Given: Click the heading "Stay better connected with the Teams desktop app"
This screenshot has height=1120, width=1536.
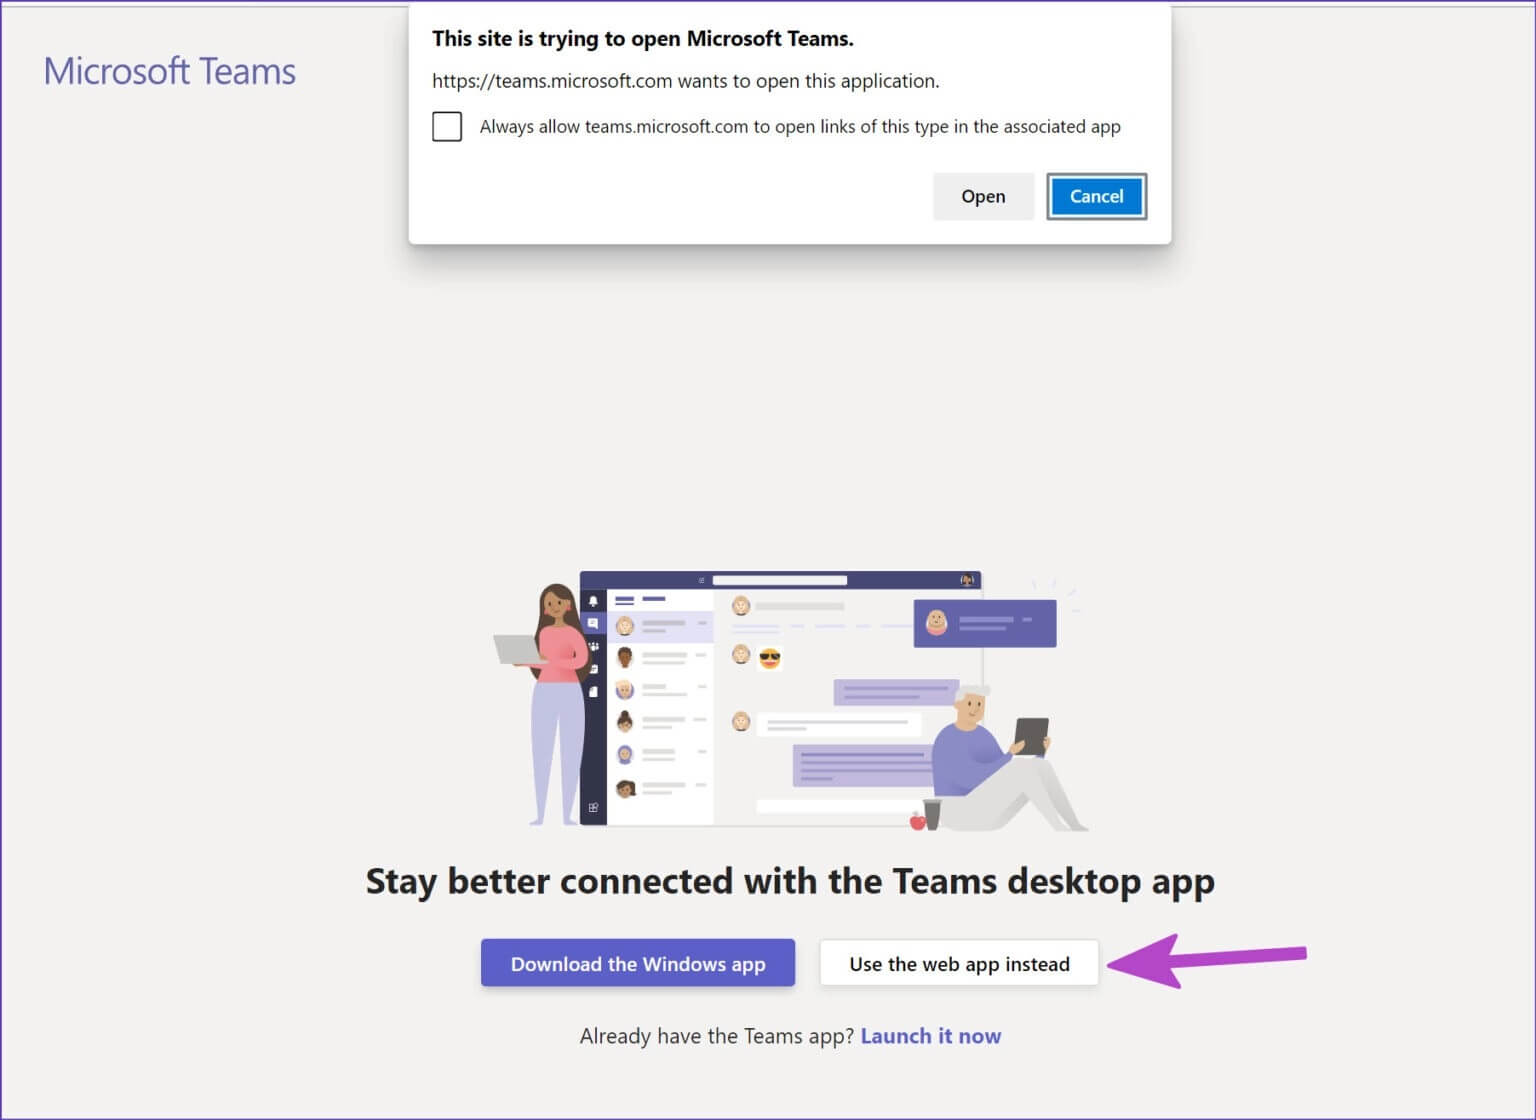Looking at the screenshot, I should [790, 882].
